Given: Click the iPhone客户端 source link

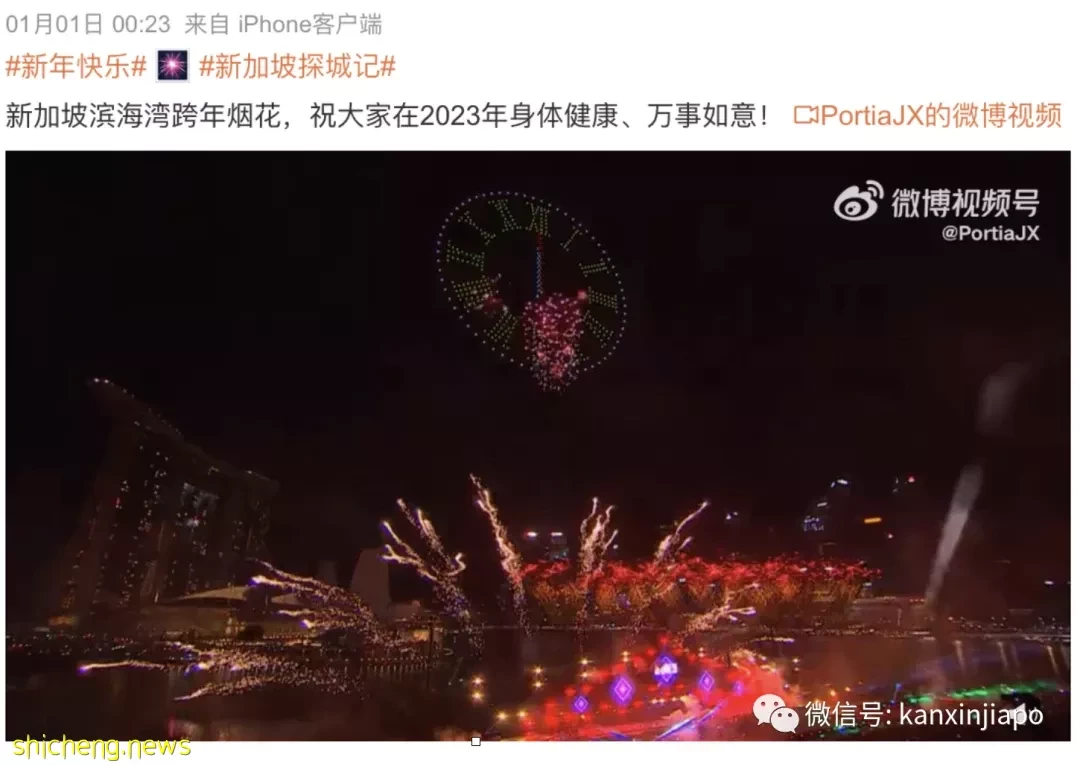Looking at the screenshot, I should (x=310, y=24).
